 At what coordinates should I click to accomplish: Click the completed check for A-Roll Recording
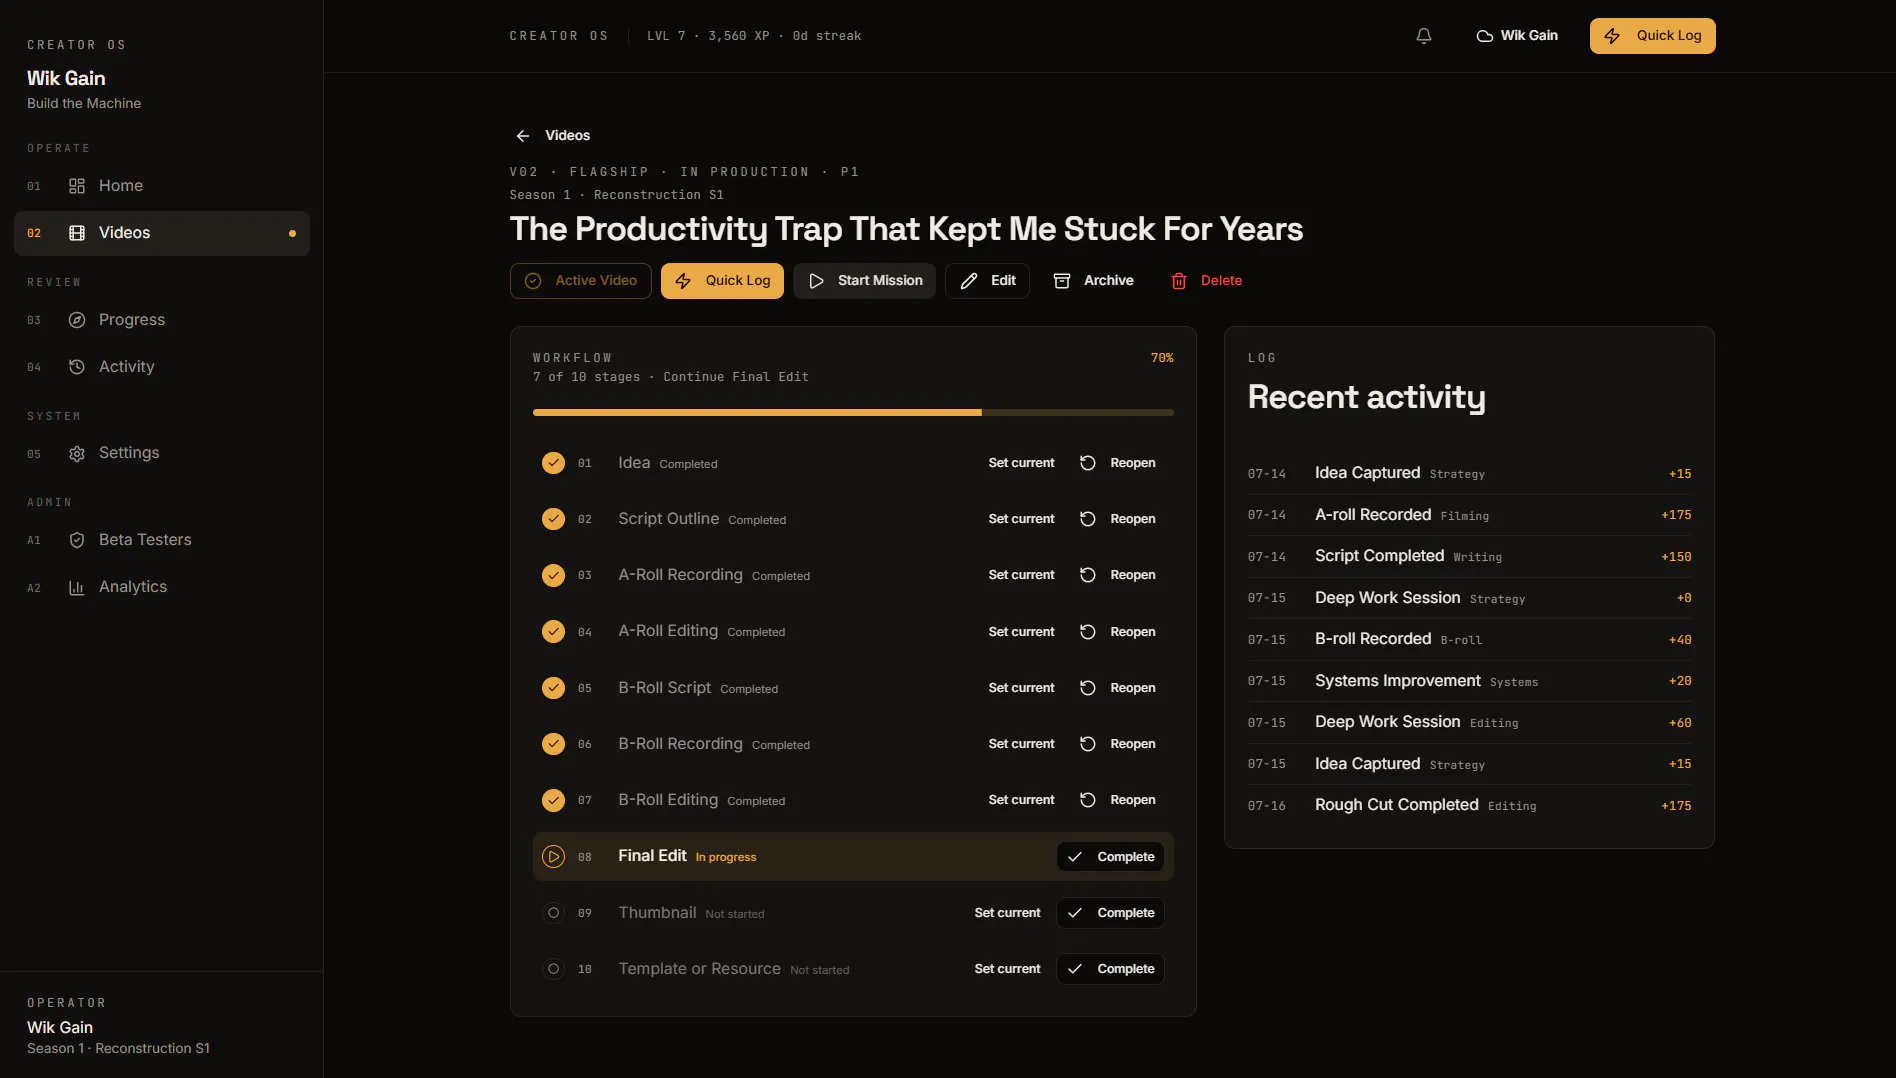coord(553,575)
